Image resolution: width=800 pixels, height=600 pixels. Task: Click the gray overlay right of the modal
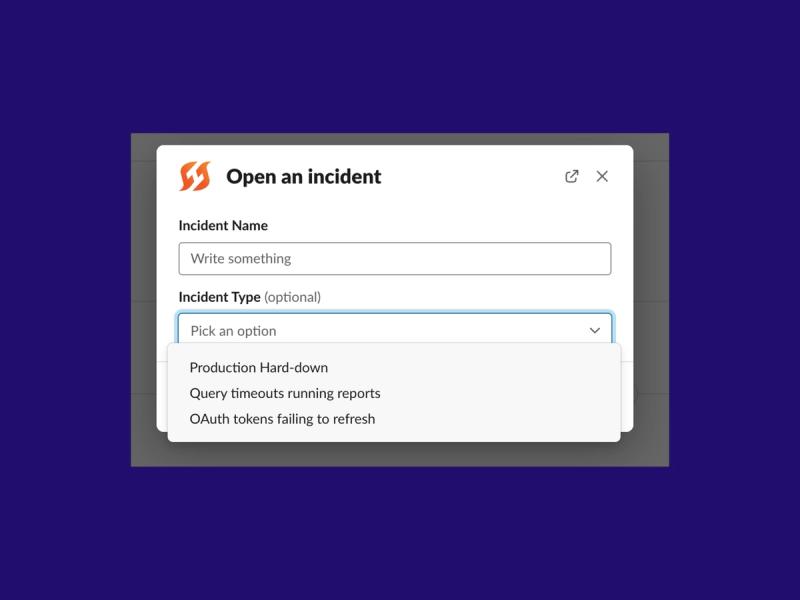pyautogui.click(x=651, y=300)
